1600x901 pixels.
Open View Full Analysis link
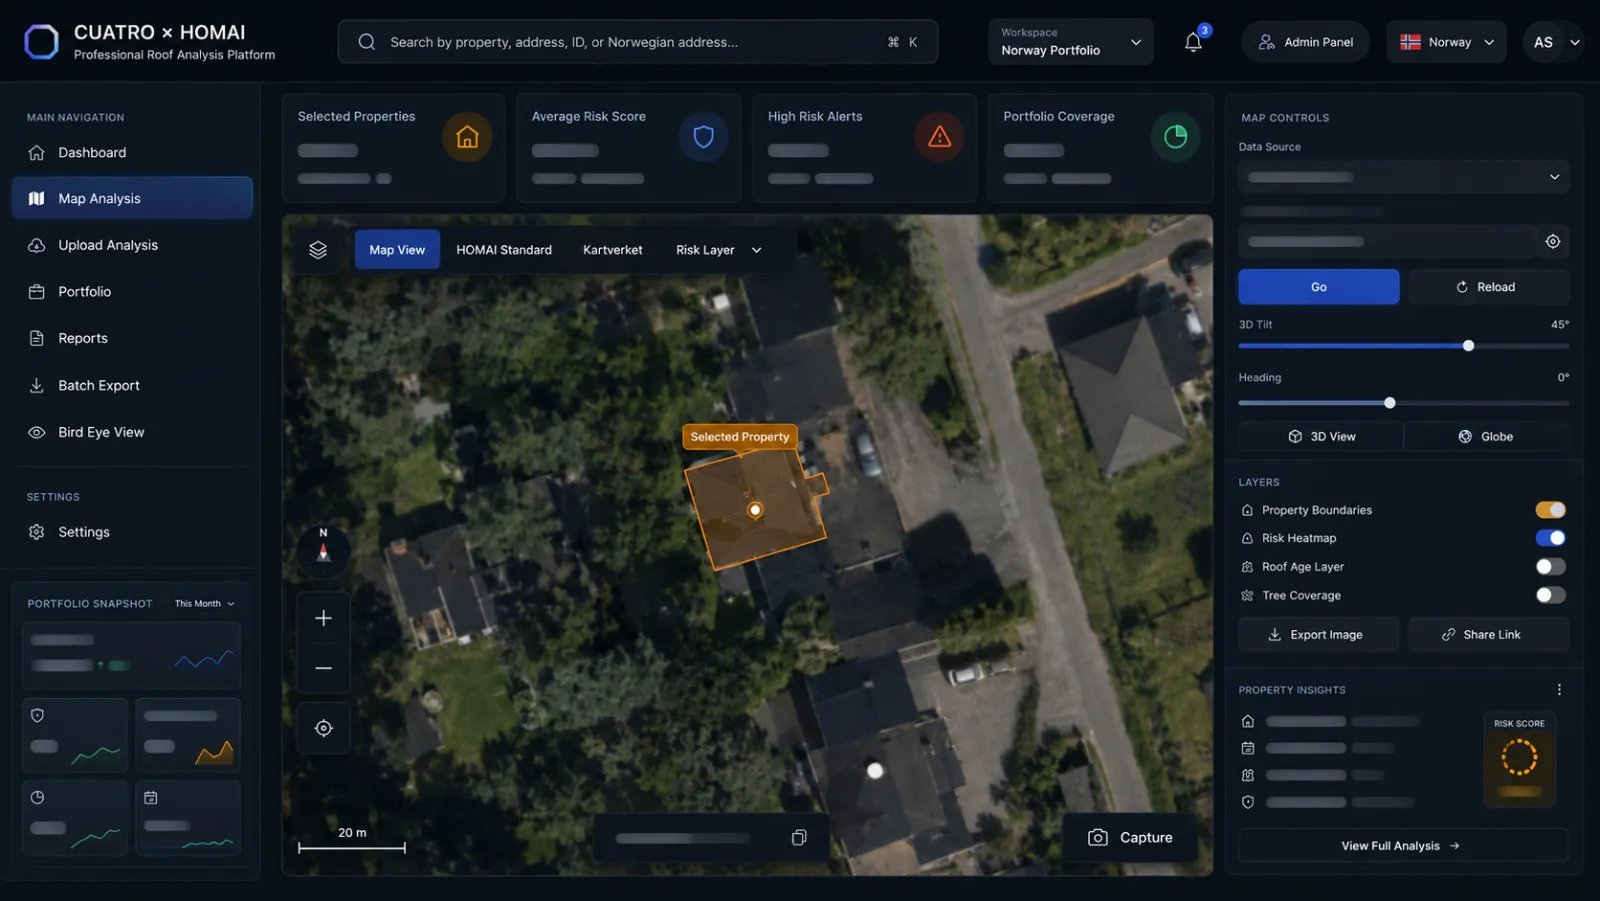[x=1402, y=846]
